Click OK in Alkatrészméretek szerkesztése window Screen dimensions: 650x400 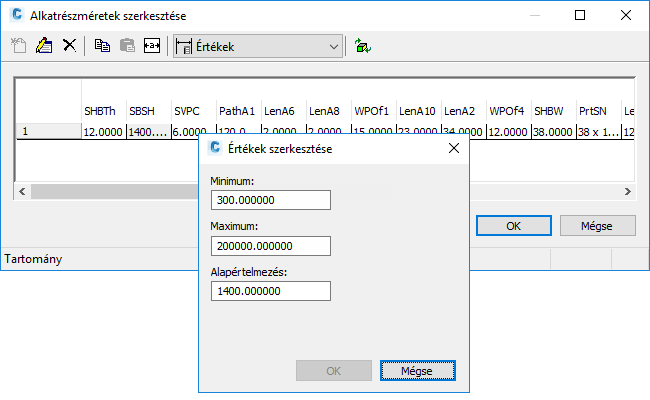514,226
